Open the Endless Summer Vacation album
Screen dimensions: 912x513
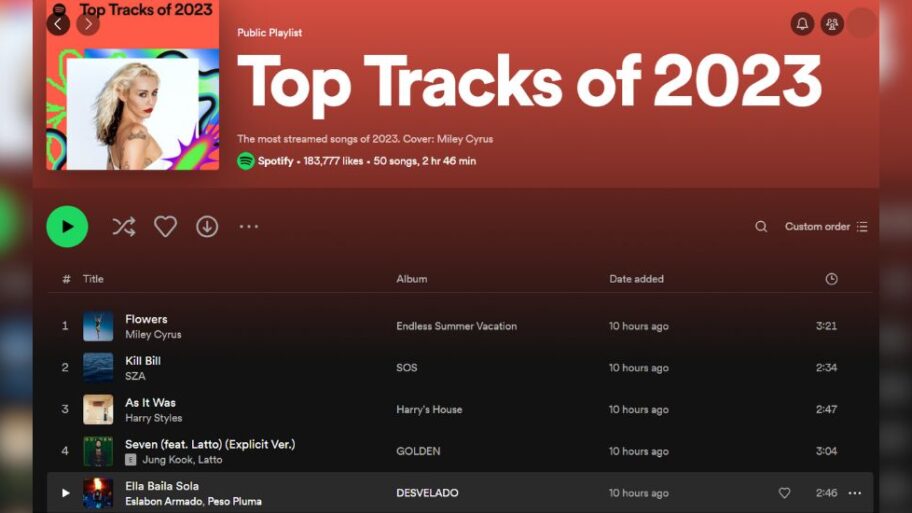[x=457, y=326]
